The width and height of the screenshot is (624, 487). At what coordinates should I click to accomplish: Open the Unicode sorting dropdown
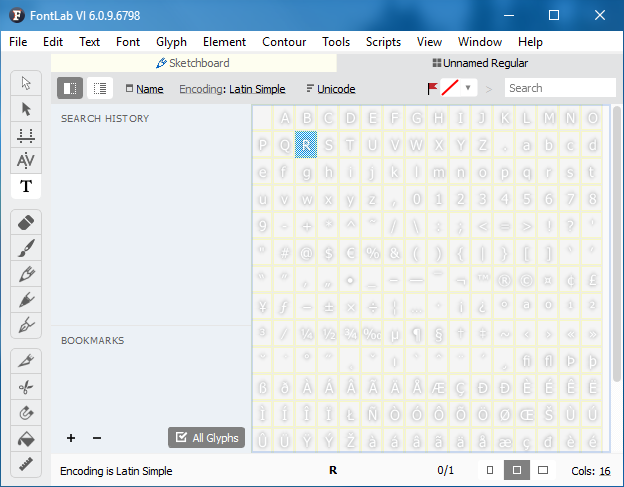330,89
